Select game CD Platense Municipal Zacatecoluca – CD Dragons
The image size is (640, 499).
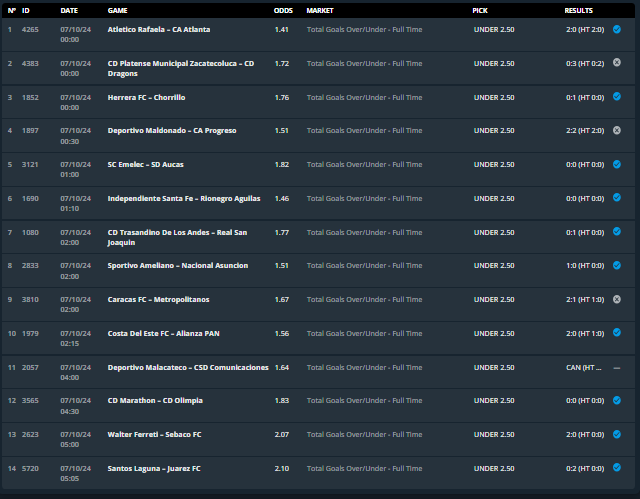pos(181,69)
